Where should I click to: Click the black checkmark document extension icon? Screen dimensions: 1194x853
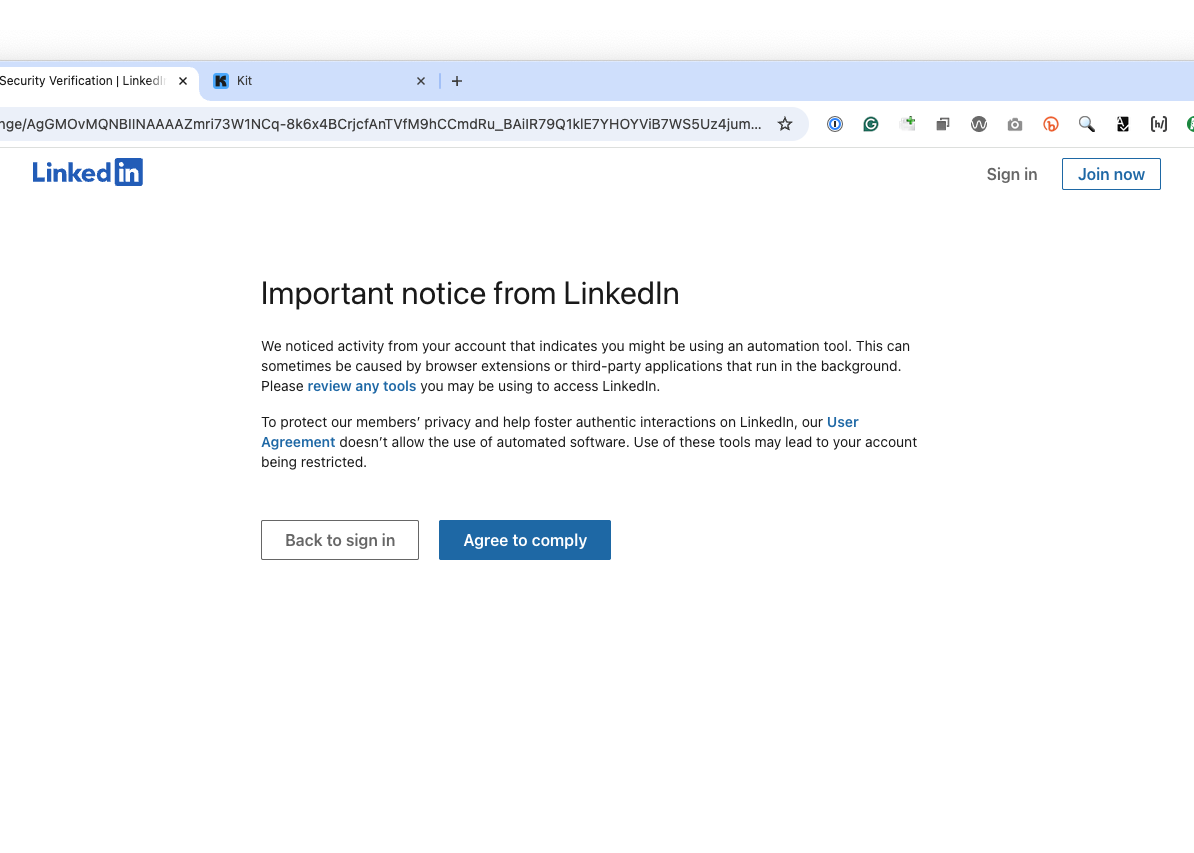pyautogui.click(x=1122, y=124)
